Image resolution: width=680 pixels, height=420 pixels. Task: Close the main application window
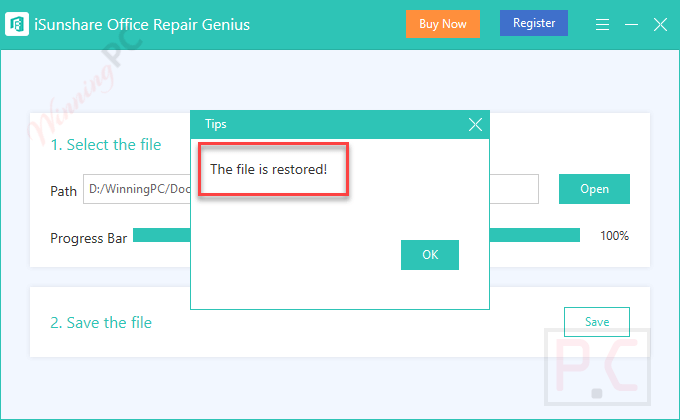(660, 25)
